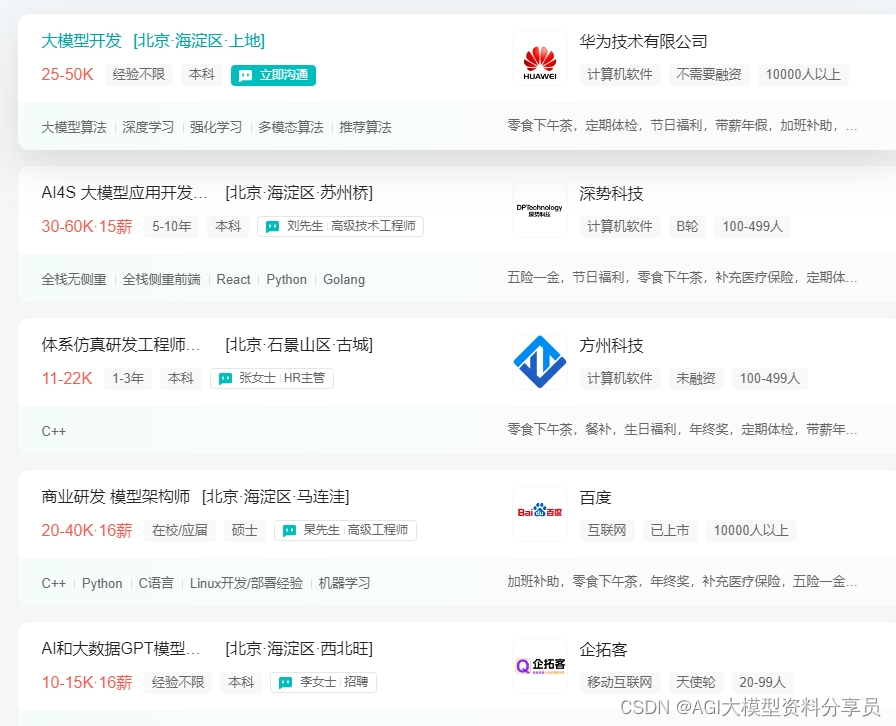Click chat icon beside 刘先生 高级技术工程师
896x726 pixels.
(x=273, y=226)
